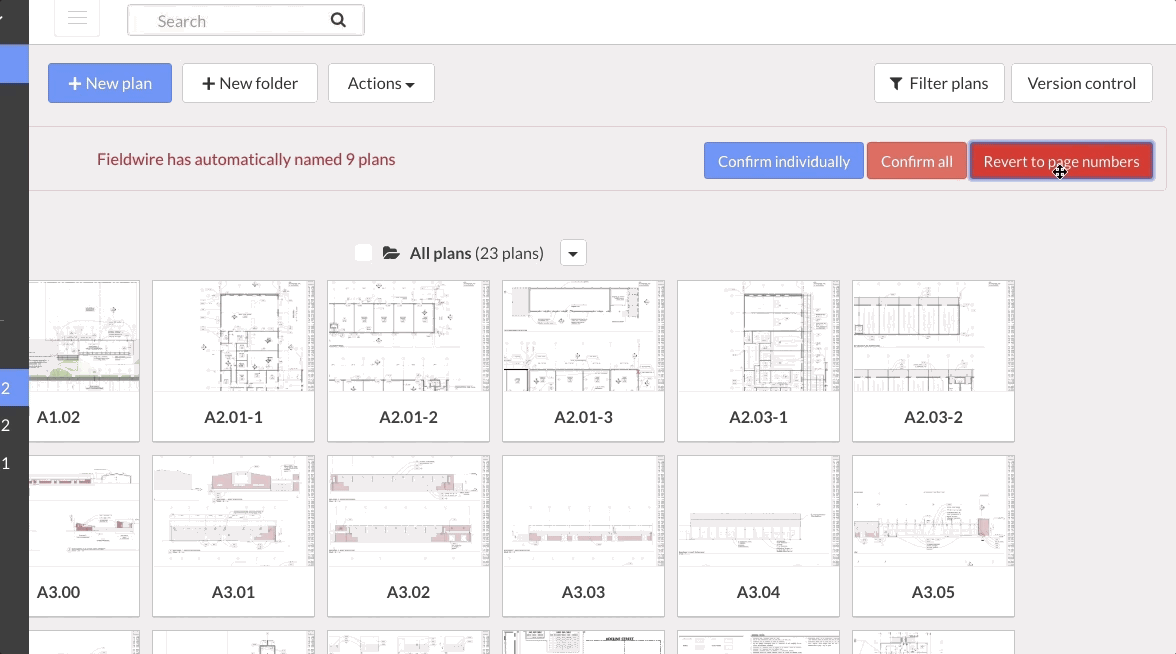Open plan thumbnail A2.01-1
The width and height of the screenshot is (1176, 654).
[x=233, y=337]
